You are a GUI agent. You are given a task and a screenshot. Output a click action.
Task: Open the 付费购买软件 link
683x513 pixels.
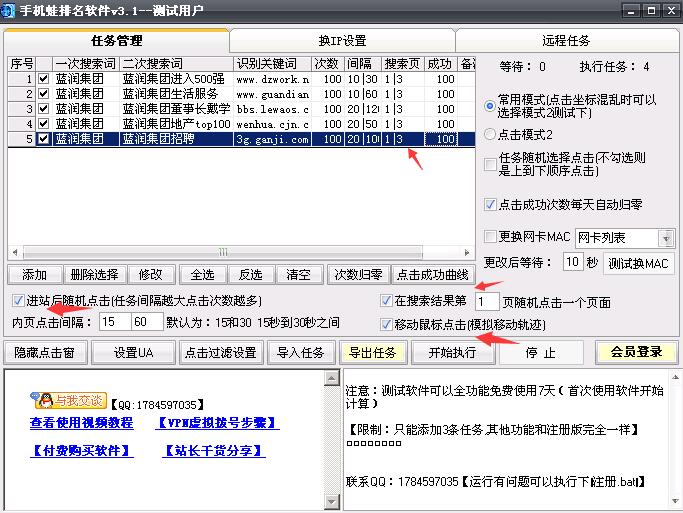[81, 451]
